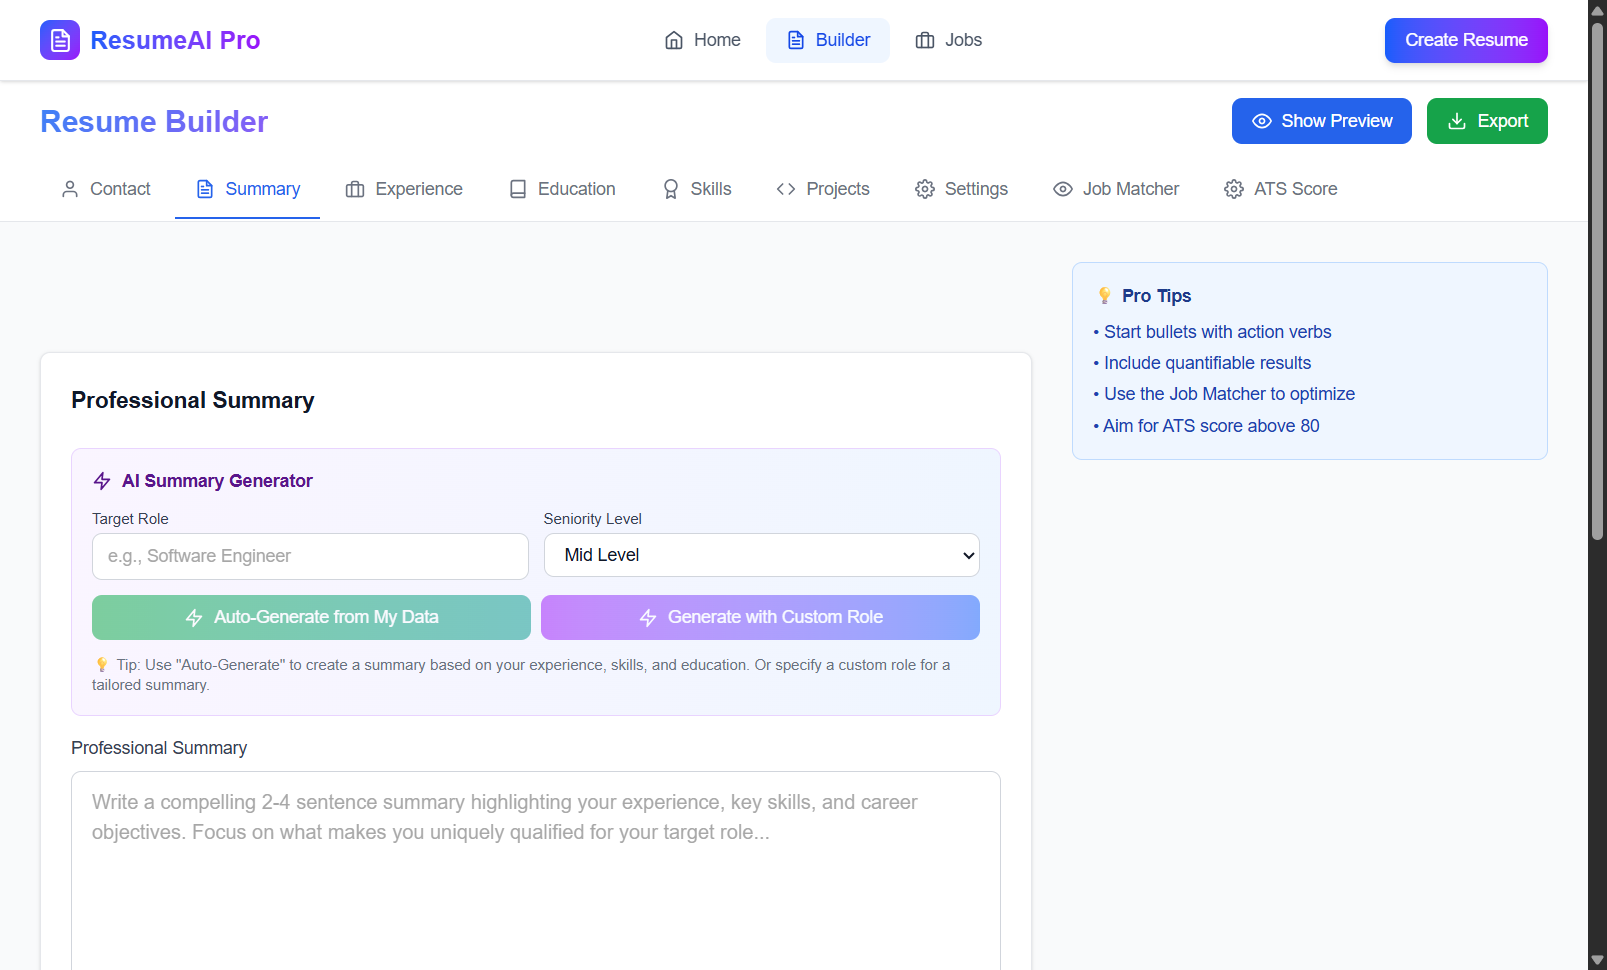Open the Seniority Level dropdown

click(761, 555)
